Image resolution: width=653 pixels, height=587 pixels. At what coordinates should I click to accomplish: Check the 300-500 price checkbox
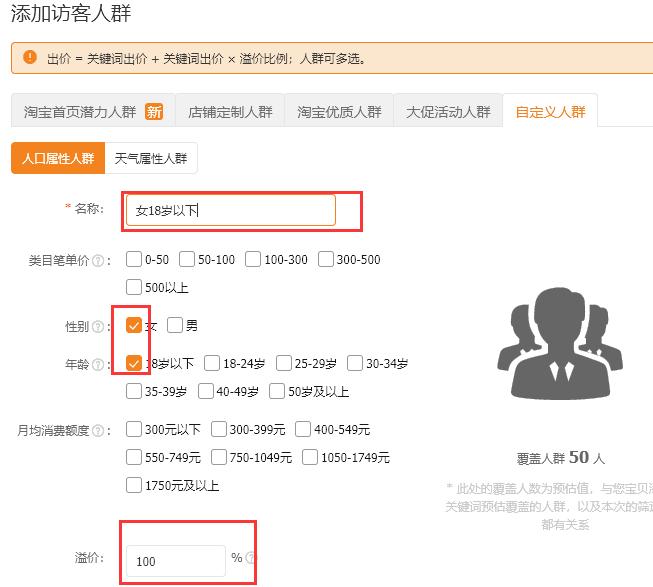pyautogui.click(x=326, y=259)
